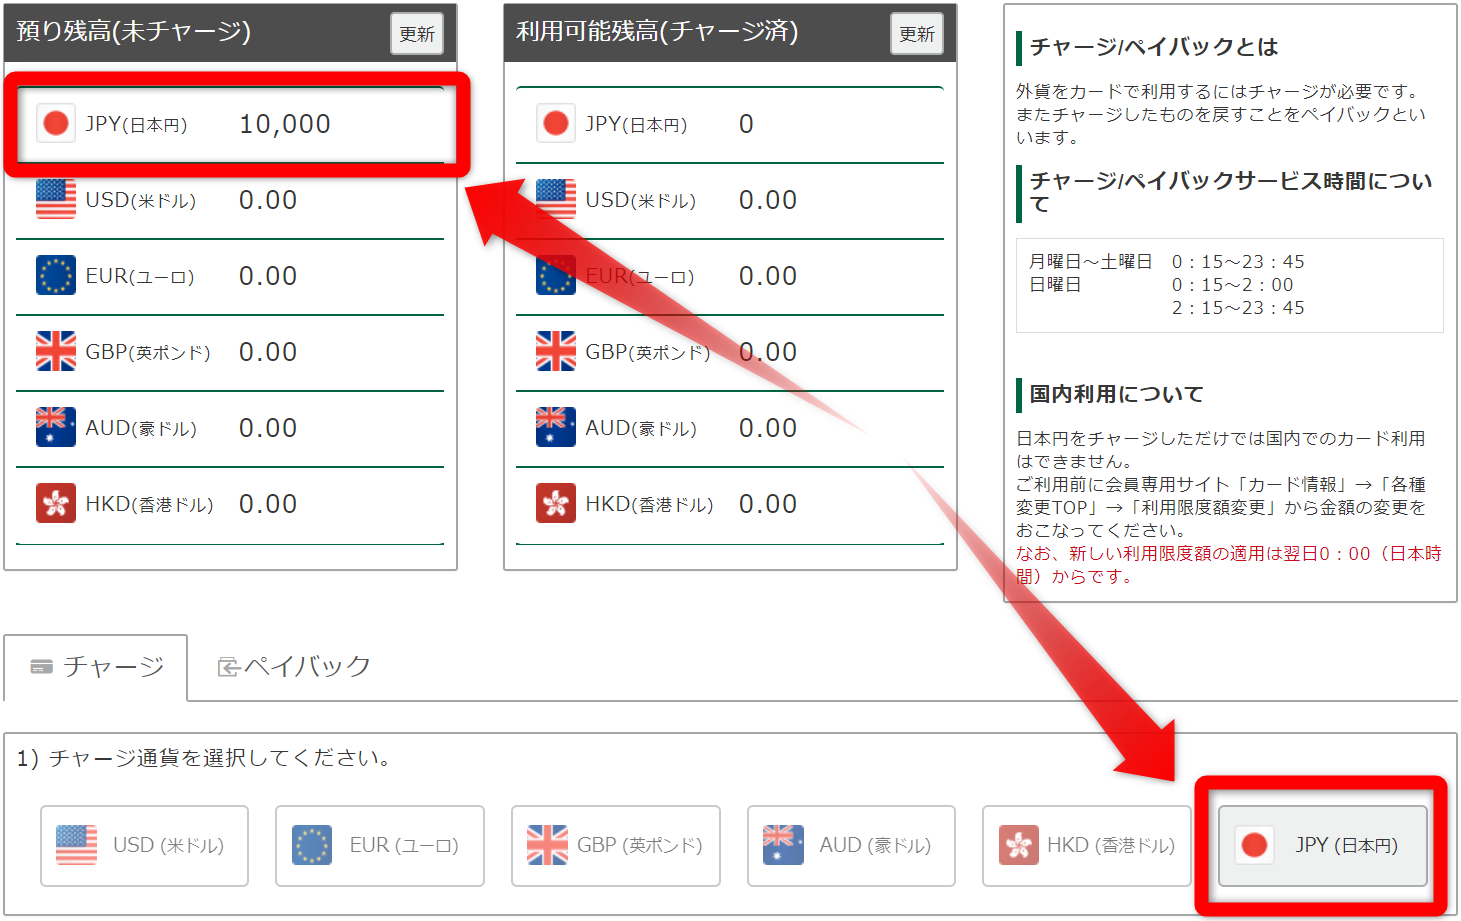Click the UK flag icon in 利用可能残高 panel
This screenshot has width=1461, height=921.
point(556,352)
